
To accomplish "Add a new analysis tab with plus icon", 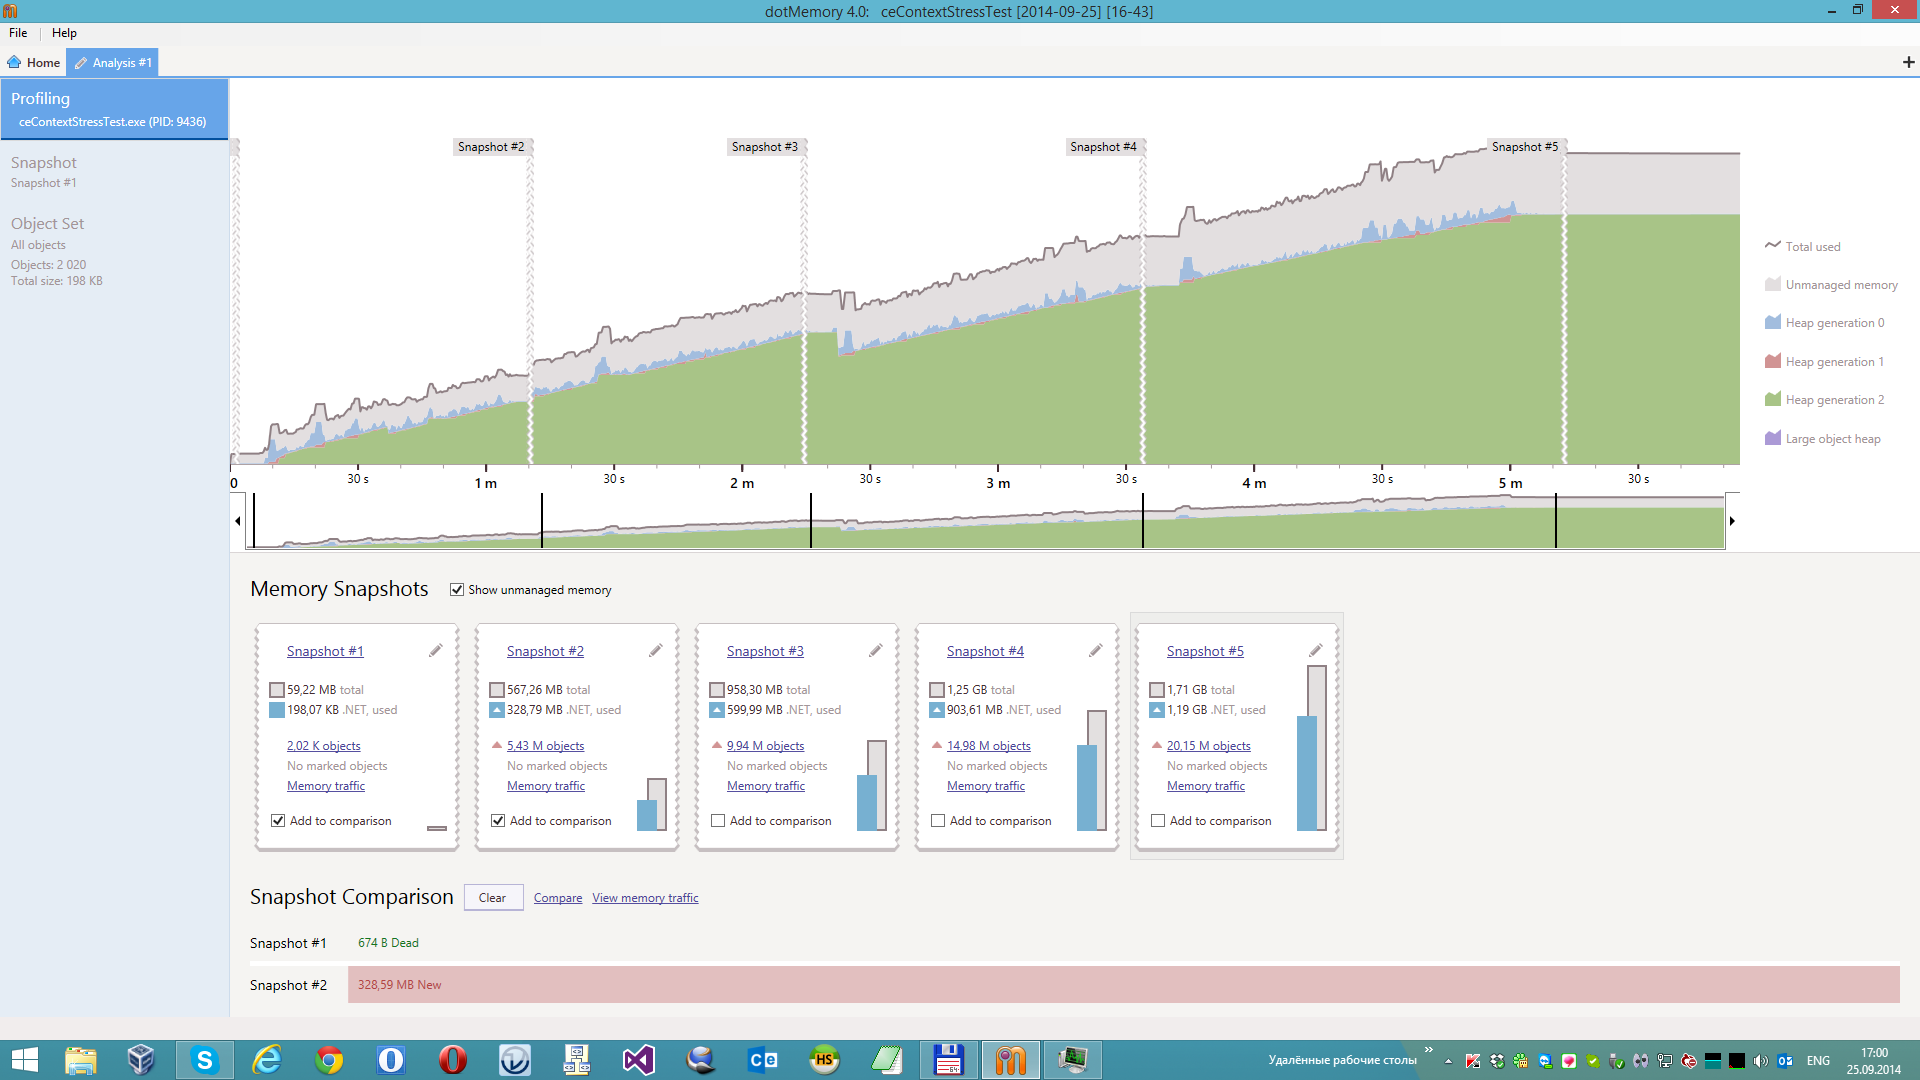I will pos(1908,62).
